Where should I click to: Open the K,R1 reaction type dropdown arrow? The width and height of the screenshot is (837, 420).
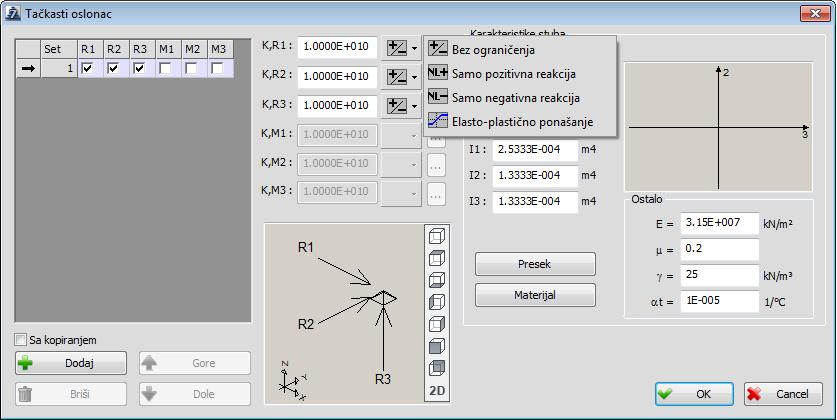pos(415,48)
